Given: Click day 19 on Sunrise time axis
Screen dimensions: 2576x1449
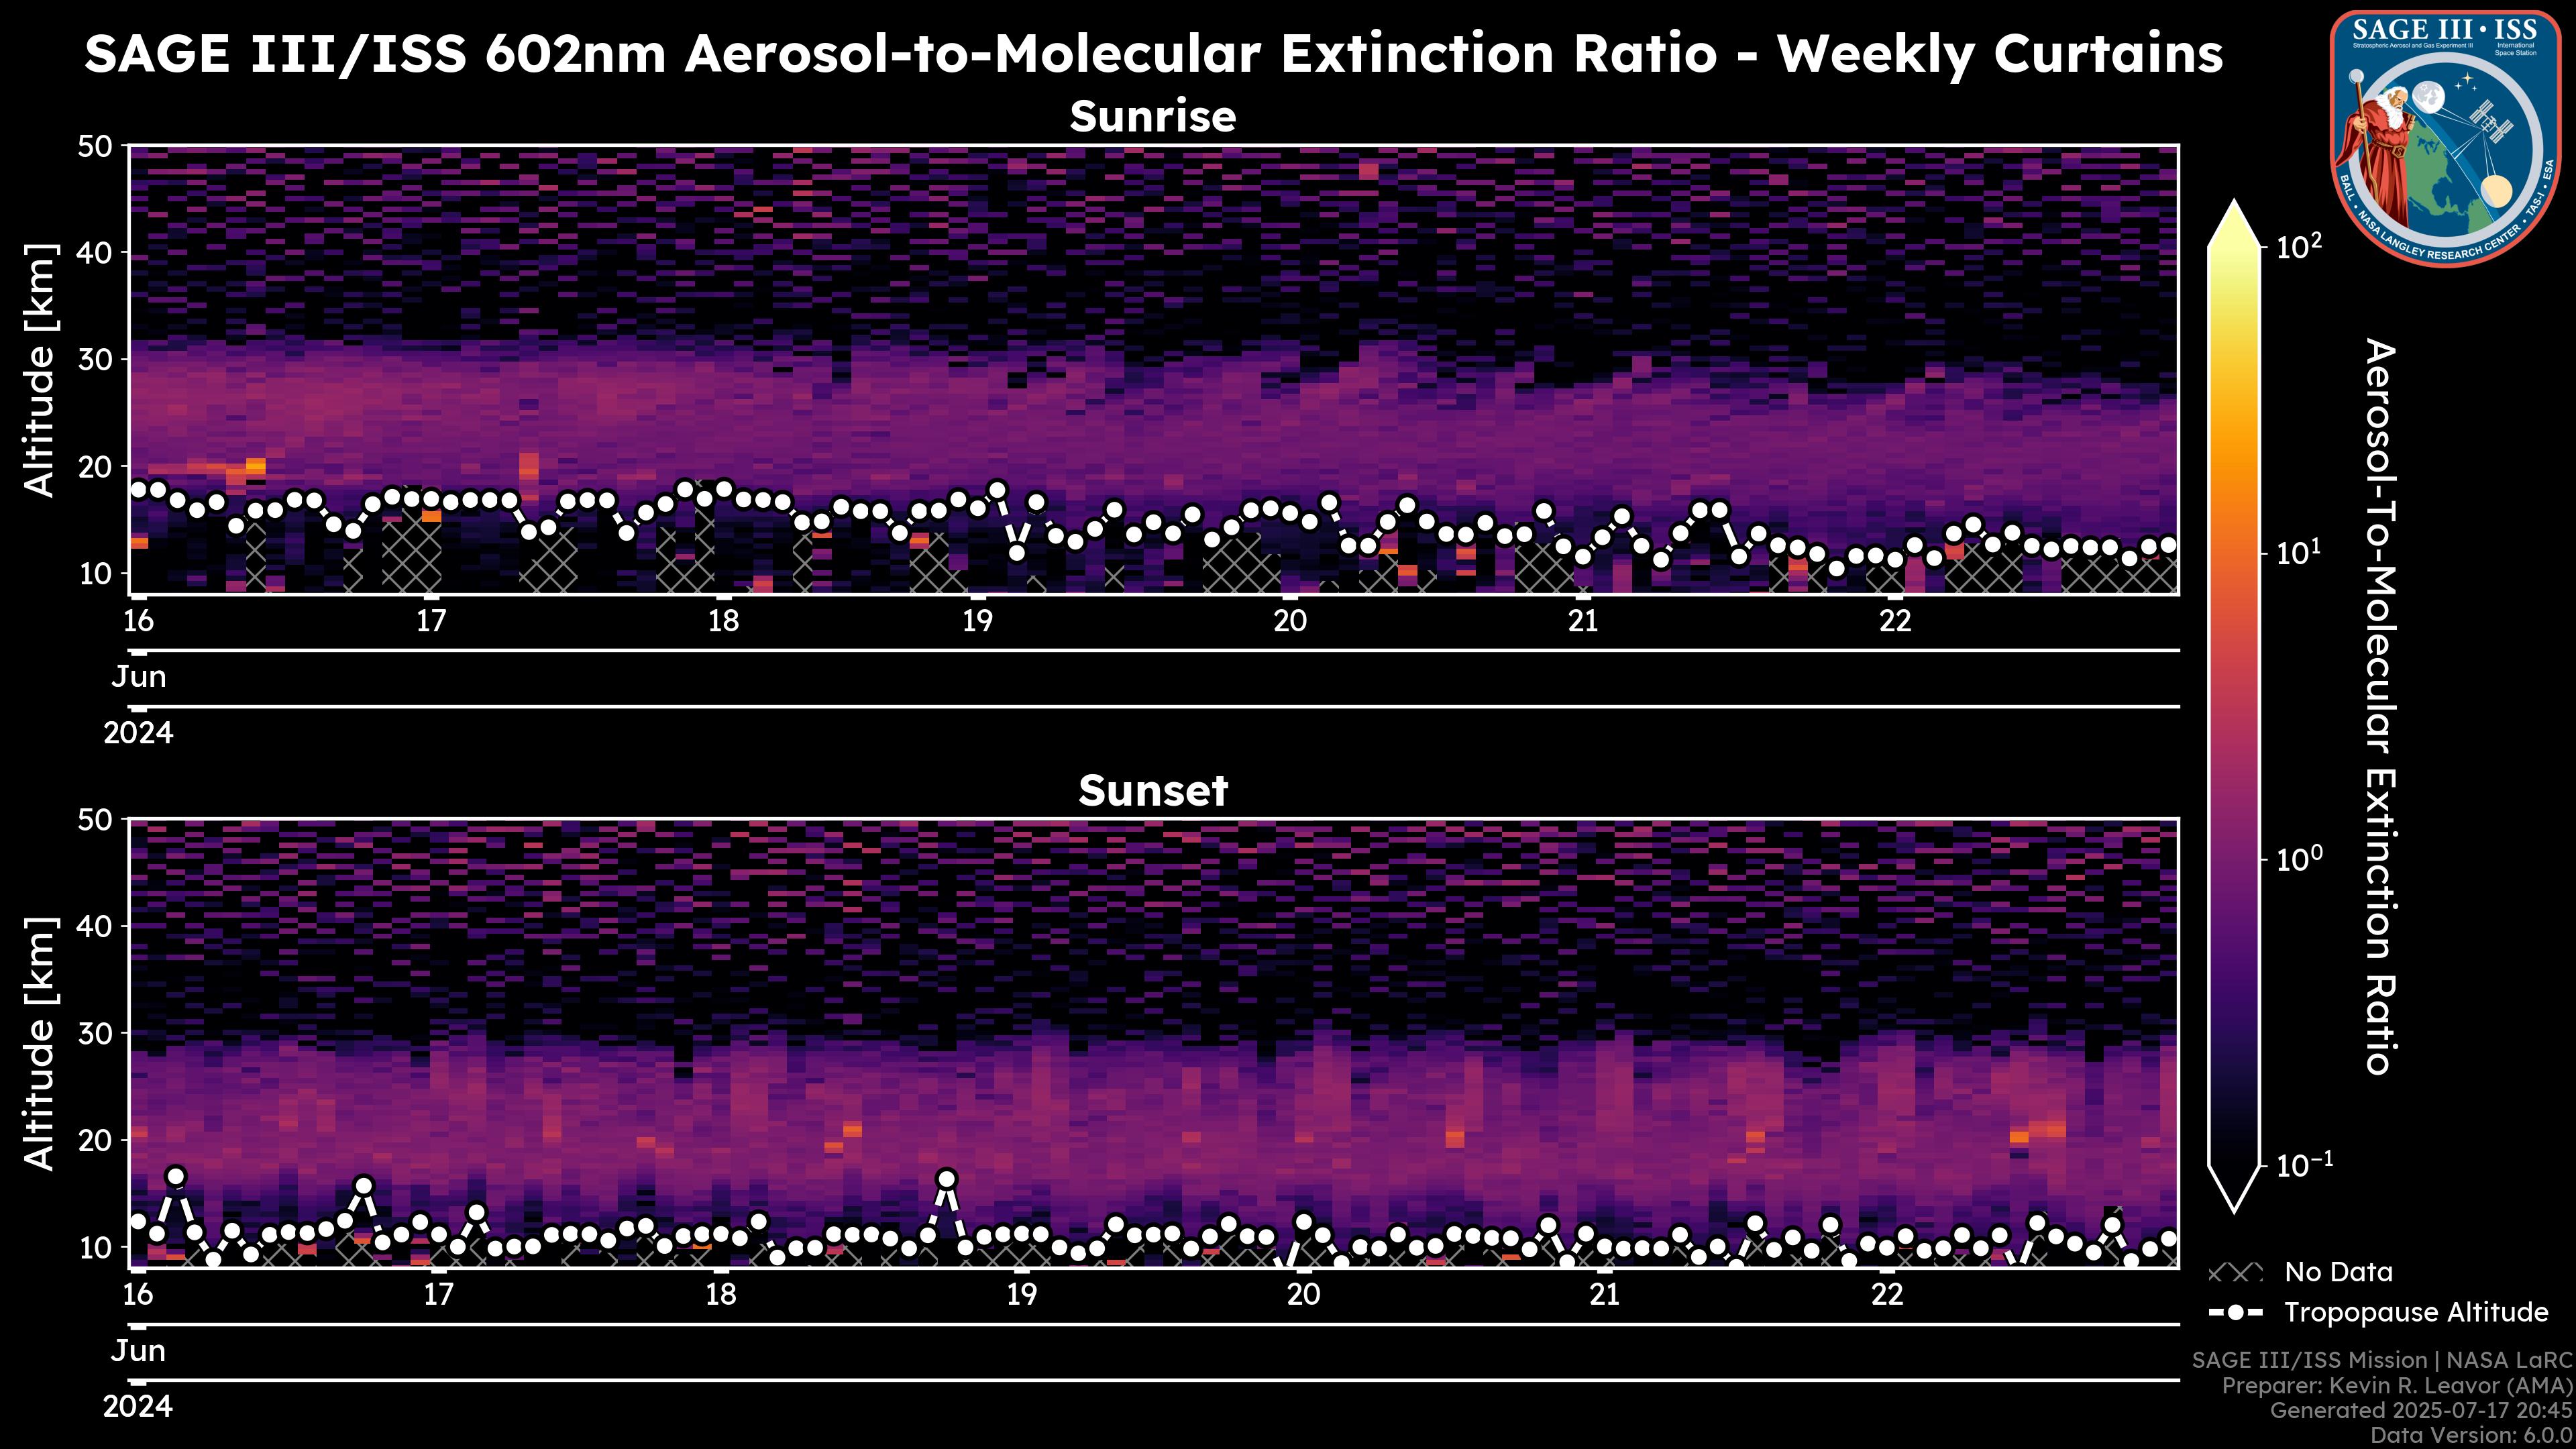Looking at the screenshot, I should [977, 621].
